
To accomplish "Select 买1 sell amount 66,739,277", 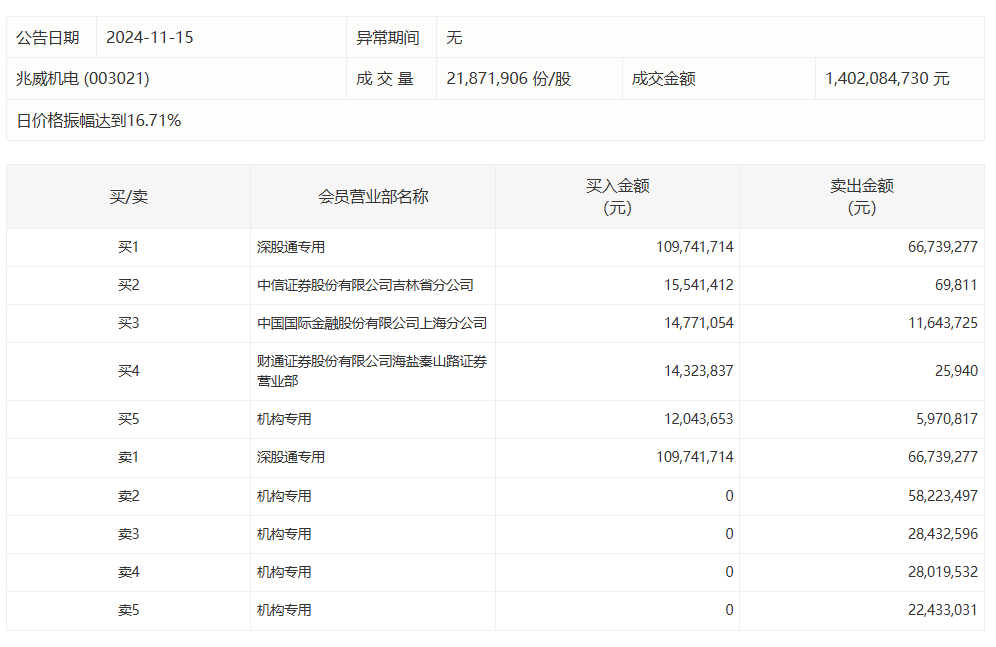I will coord(943,247).
